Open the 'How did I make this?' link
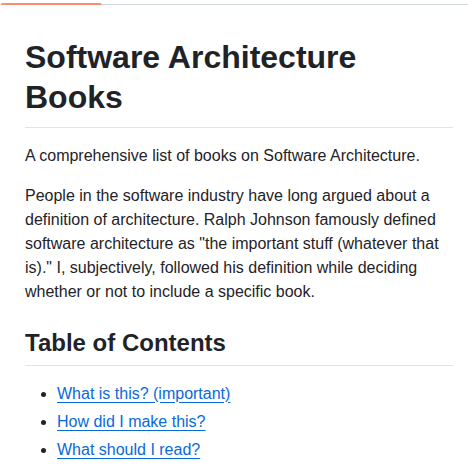 [131, 422]
